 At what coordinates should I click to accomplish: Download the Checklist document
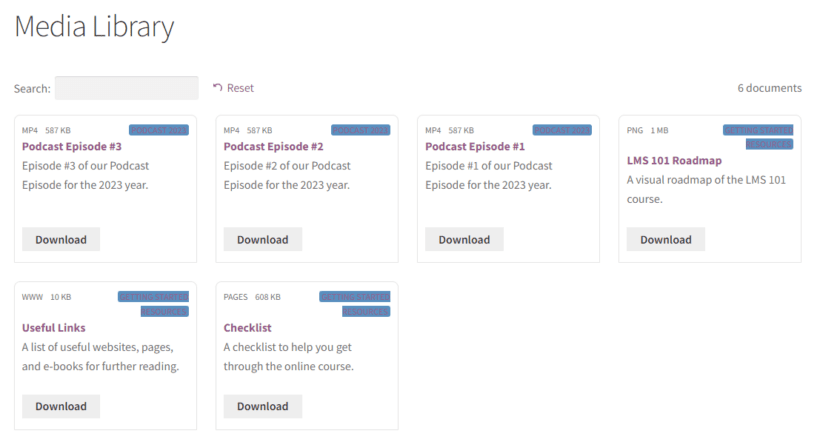click(x=263, y=406)
